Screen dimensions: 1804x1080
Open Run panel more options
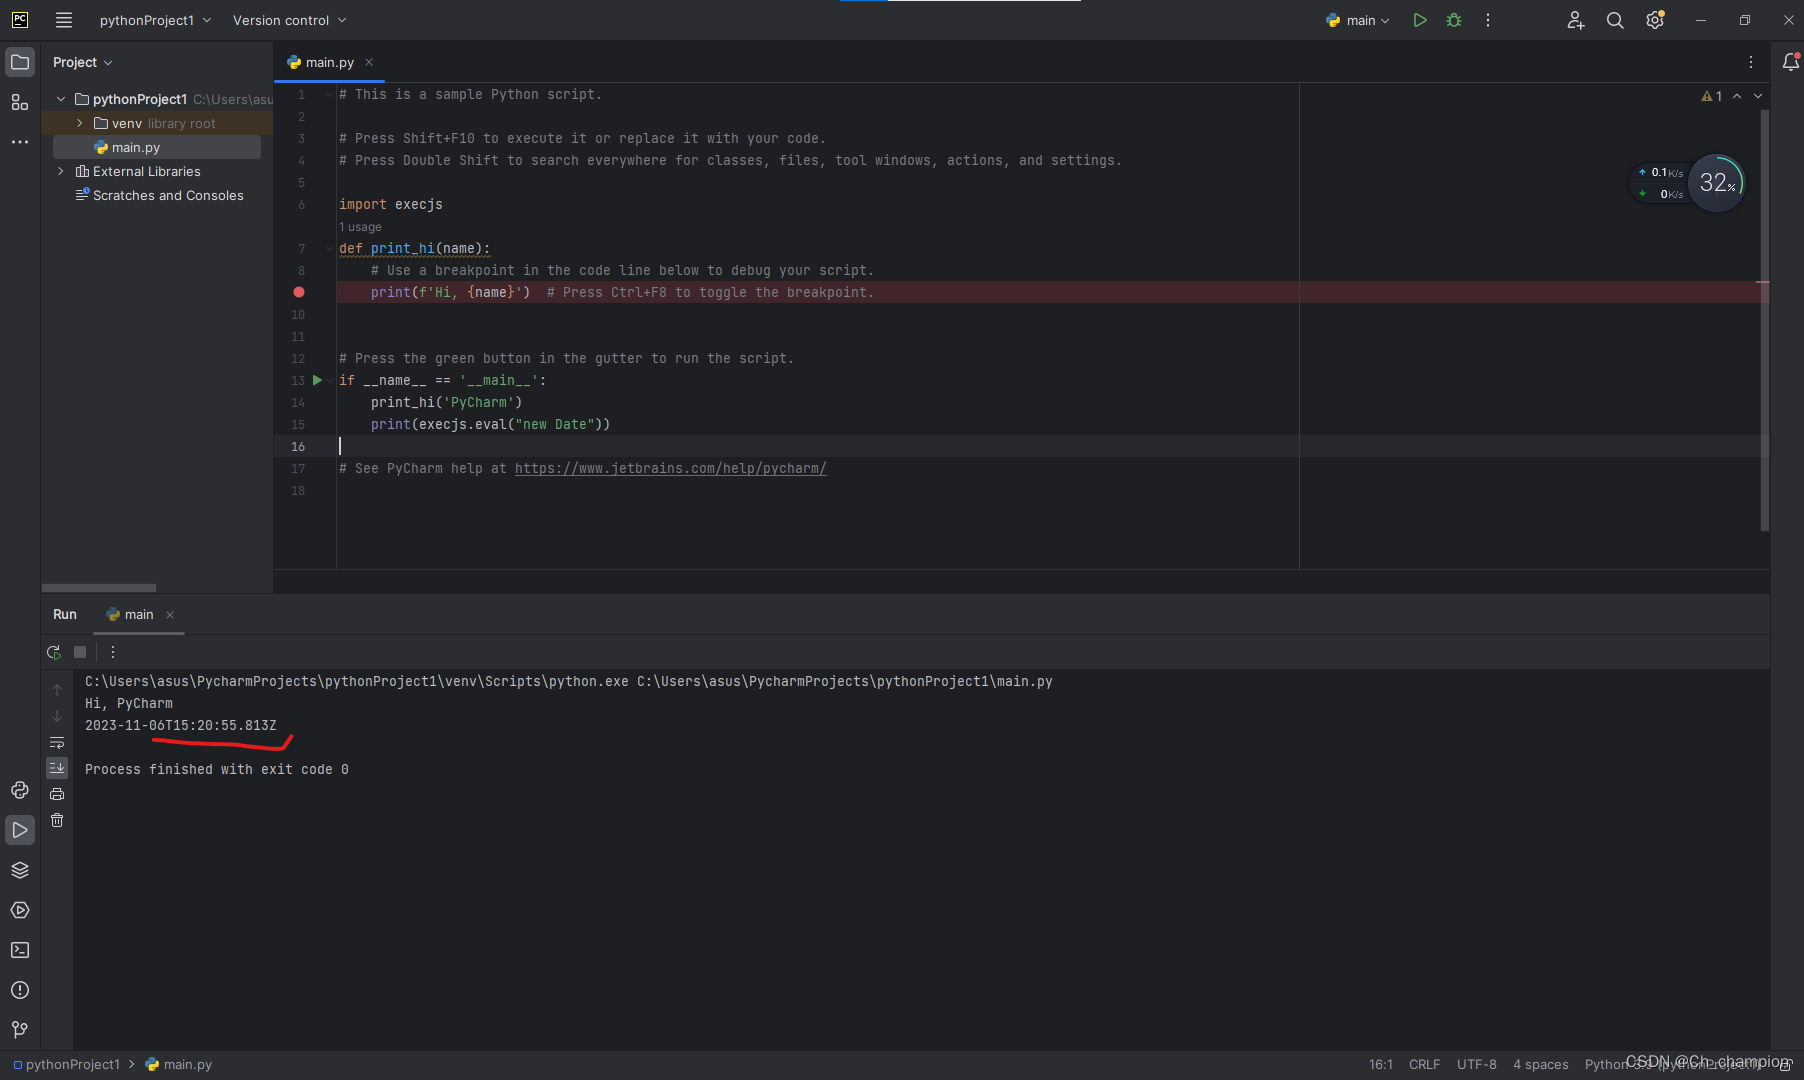(113, 652)
